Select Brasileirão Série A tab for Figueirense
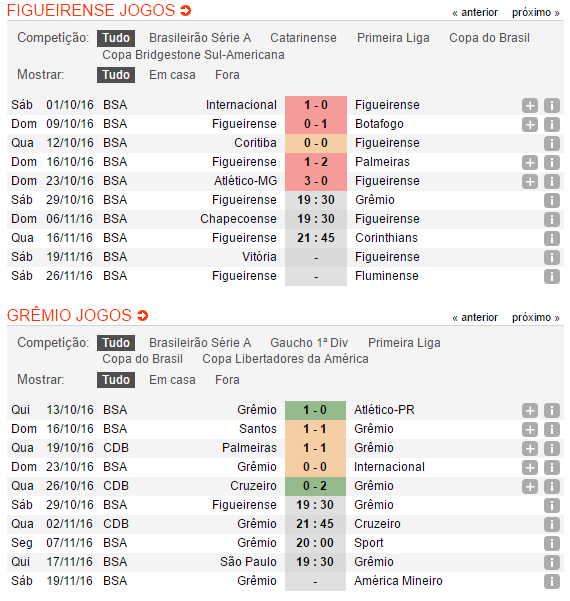570x601 pixels. (x=200, y=38)
